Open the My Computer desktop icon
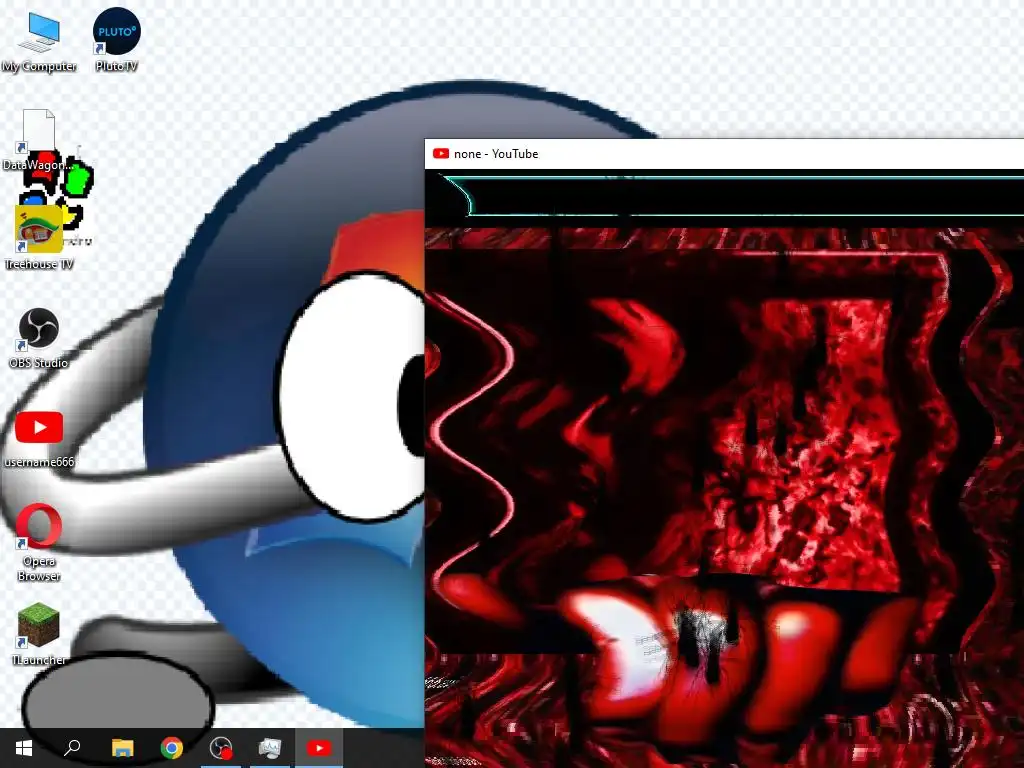The width and height of the screenshot is (1024, 768). tap(39, 40)
